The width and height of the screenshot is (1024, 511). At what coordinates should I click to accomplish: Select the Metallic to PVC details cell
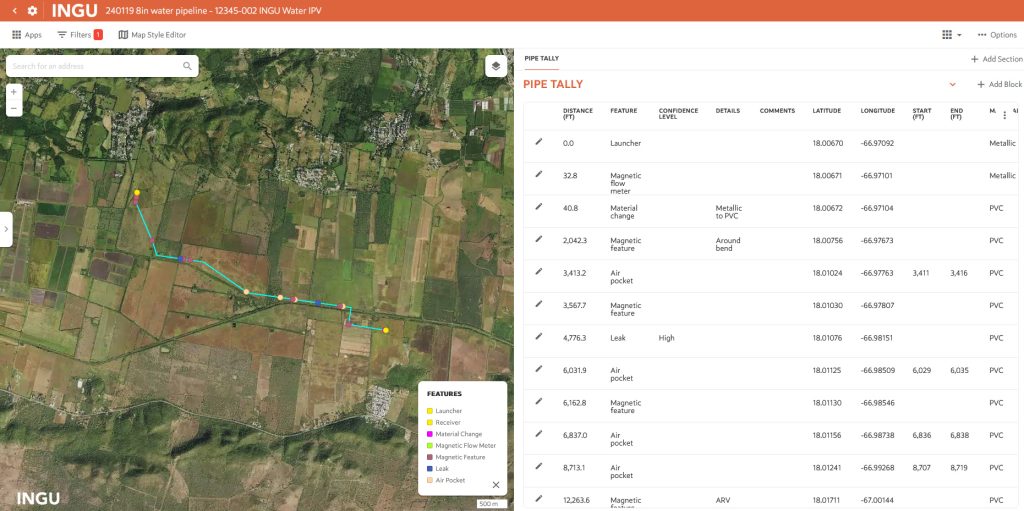coord(729,212)
